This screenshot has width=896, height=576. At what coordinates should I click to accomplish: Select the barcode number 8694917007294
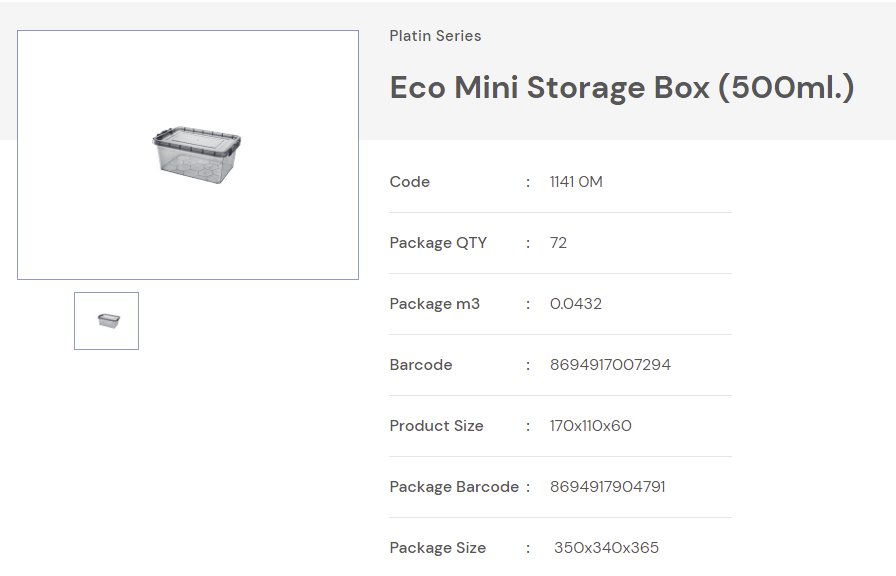[610, 365]
